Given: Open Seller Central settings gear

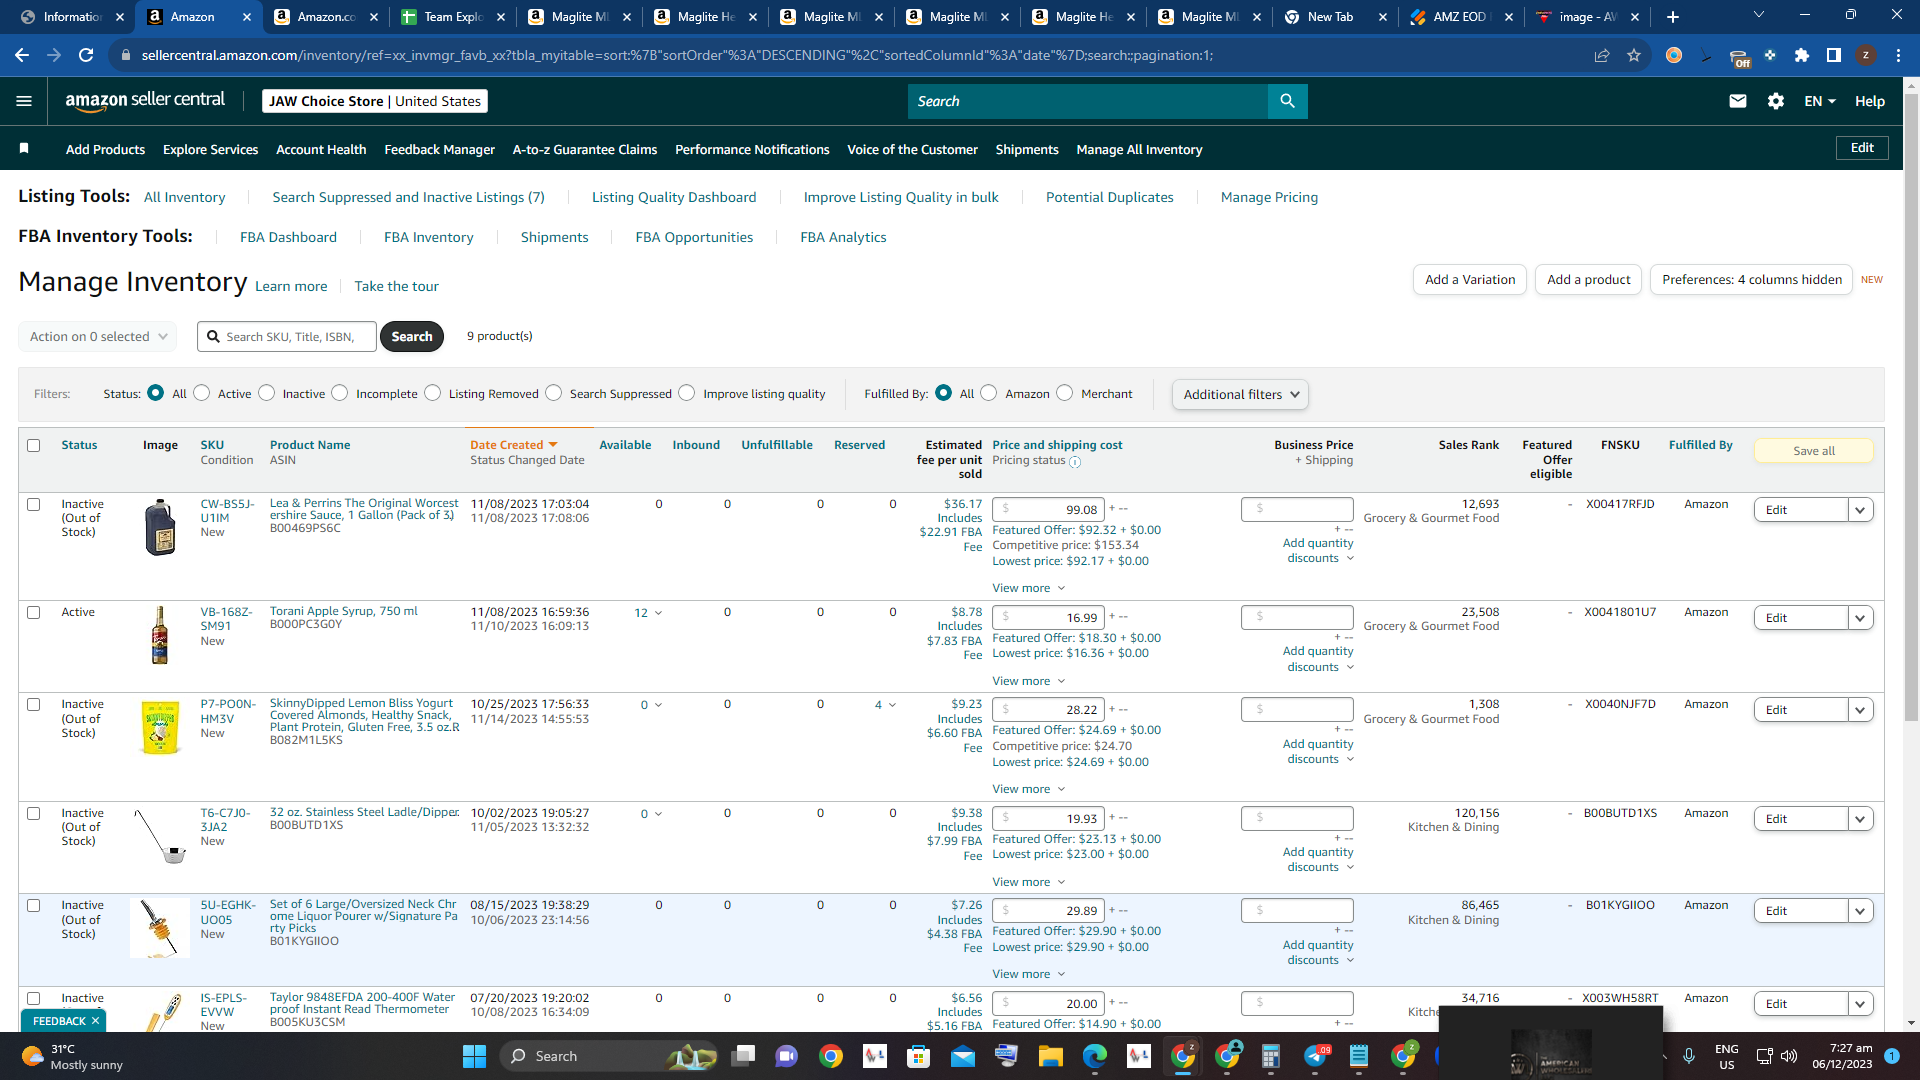Looking at the screenshot, I should [1776, 101].
